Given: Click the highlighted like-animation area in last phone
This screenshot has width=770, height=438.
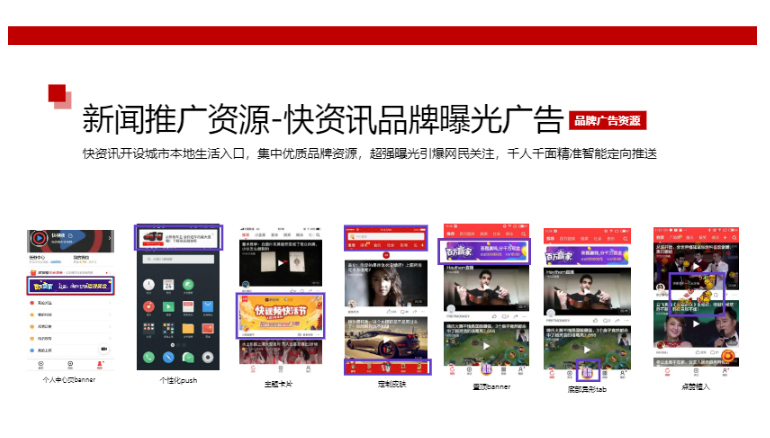Looking at the screenshot, I should tap(698, 293).
